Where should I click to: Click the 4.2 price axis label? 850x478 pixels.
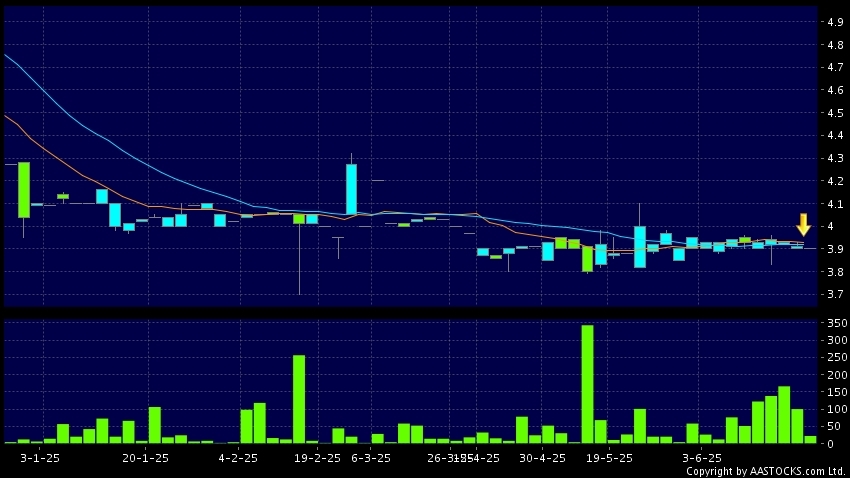pyautogui.click(x=835, y=181)
